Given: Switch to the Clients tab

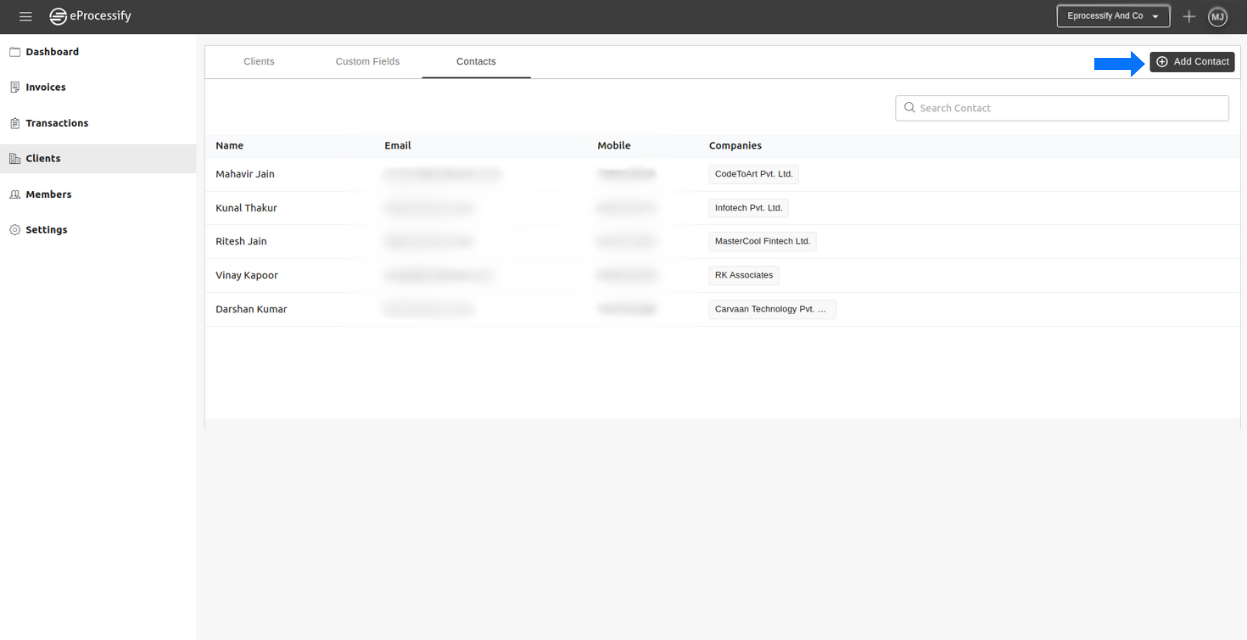Looking at the screenshot, I should point(259,62).
